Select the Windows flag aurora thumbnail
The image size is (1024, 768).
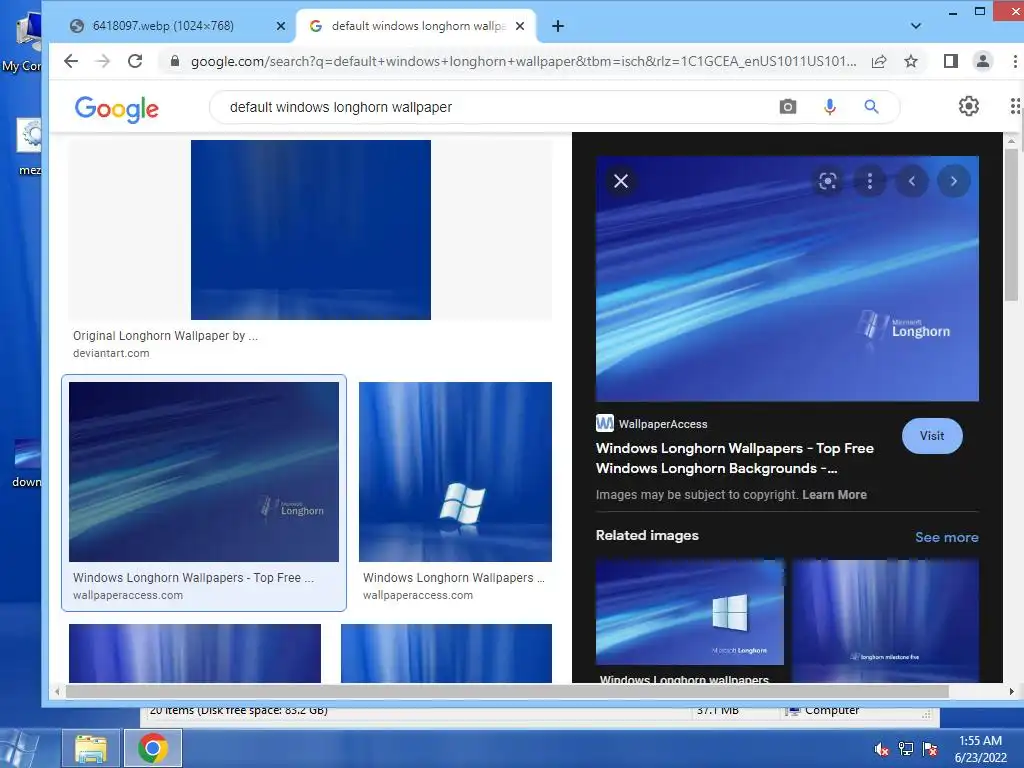point(455,472)
